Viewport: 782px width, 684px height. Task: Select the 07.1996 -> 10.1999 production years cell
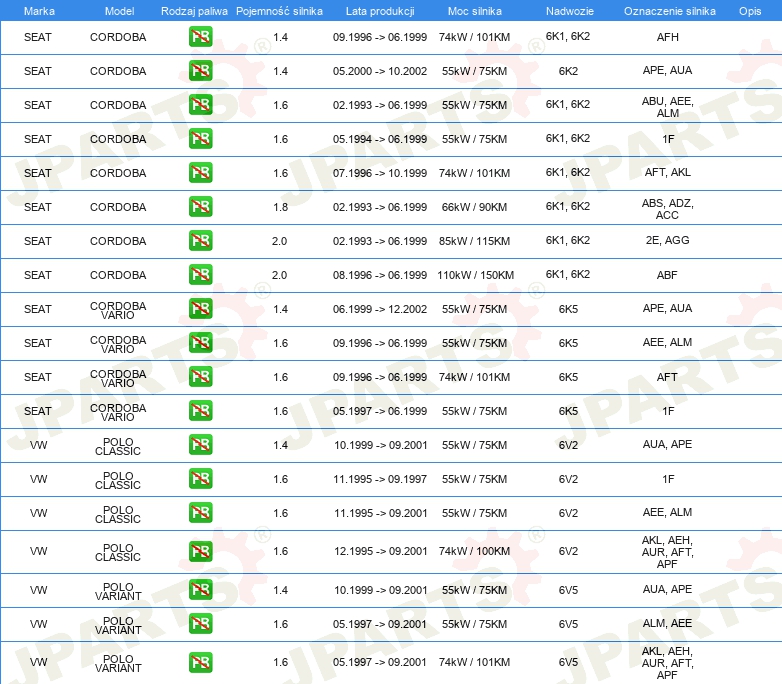click(380, 173)
